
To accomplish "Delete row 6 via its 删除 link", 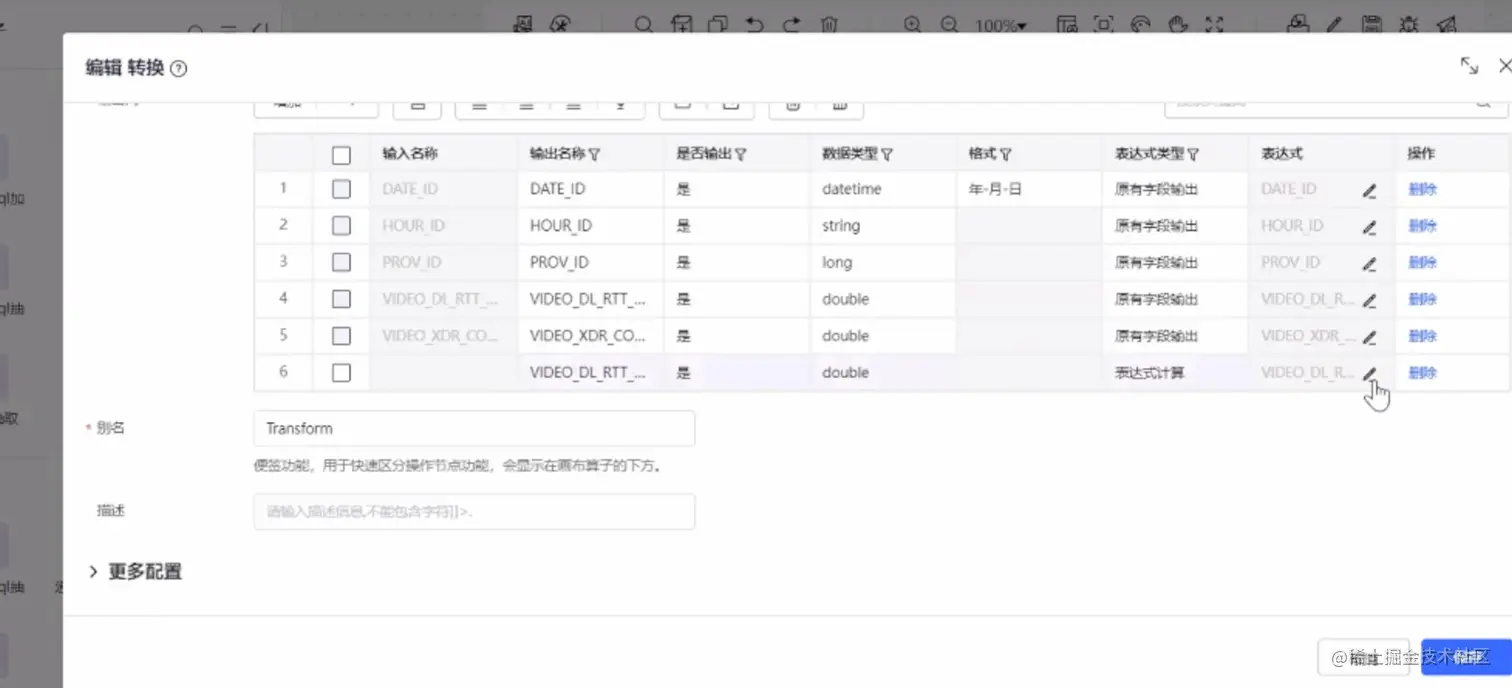I will (1422, 372).
